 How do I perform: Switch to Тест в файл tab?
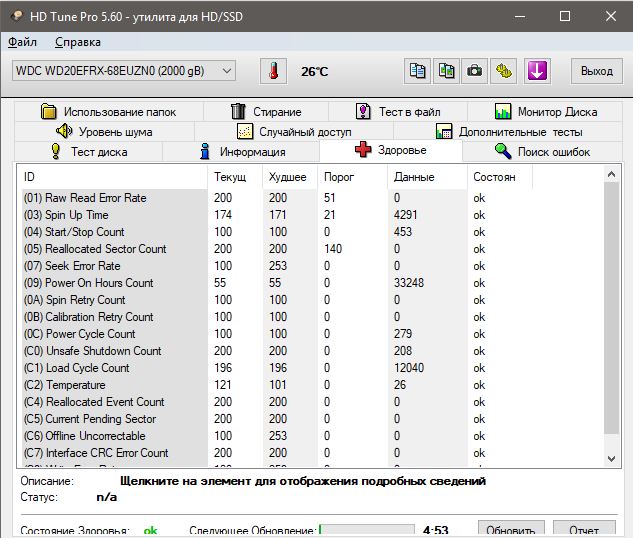pos(398,111)
